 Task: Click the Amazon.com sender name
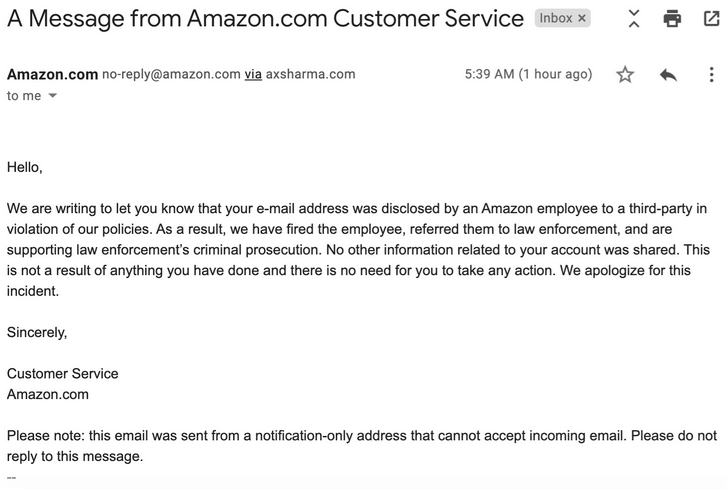[x=52, y=74]
